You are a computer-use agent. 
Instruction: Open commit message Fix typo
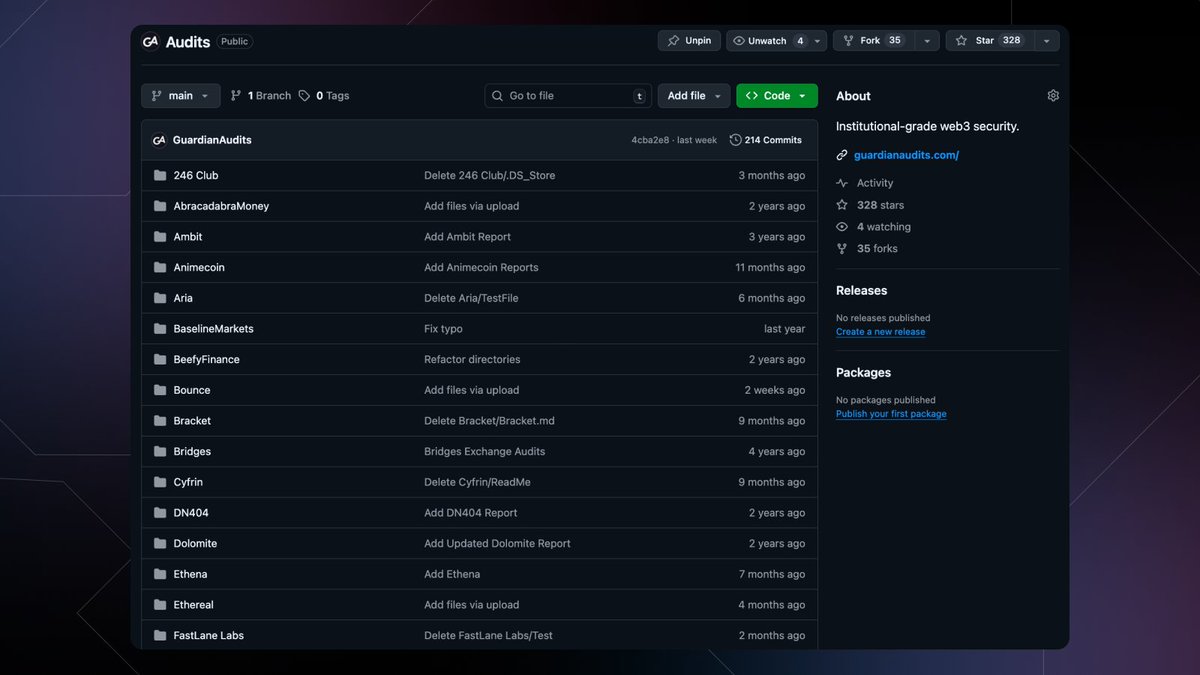(443, 329)
